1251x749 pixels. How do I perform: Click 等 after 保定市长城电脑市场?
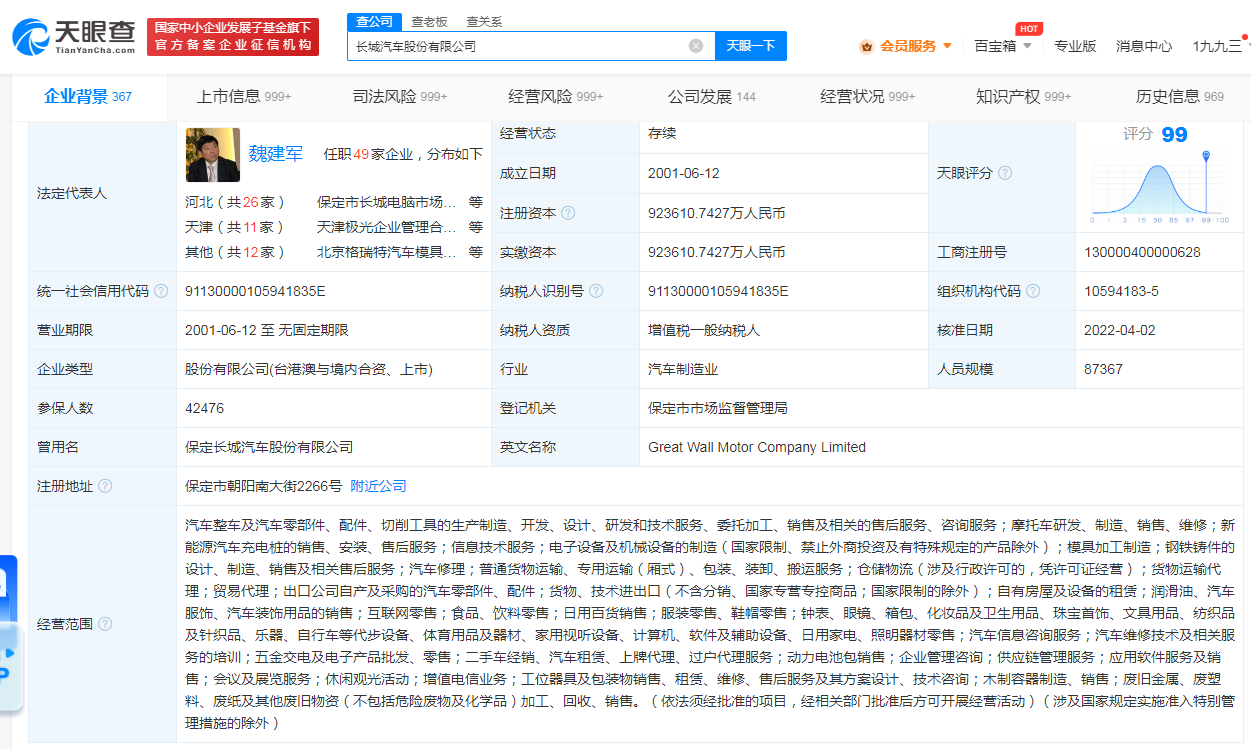476,201
